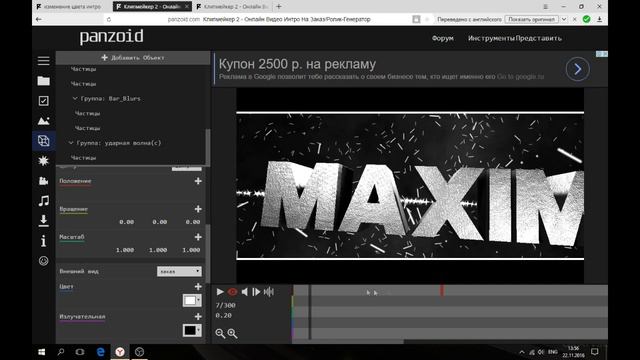Open the Windows Start menu
Image resolution: width=640 pixels, height=360 pixels.
(41, 352)
